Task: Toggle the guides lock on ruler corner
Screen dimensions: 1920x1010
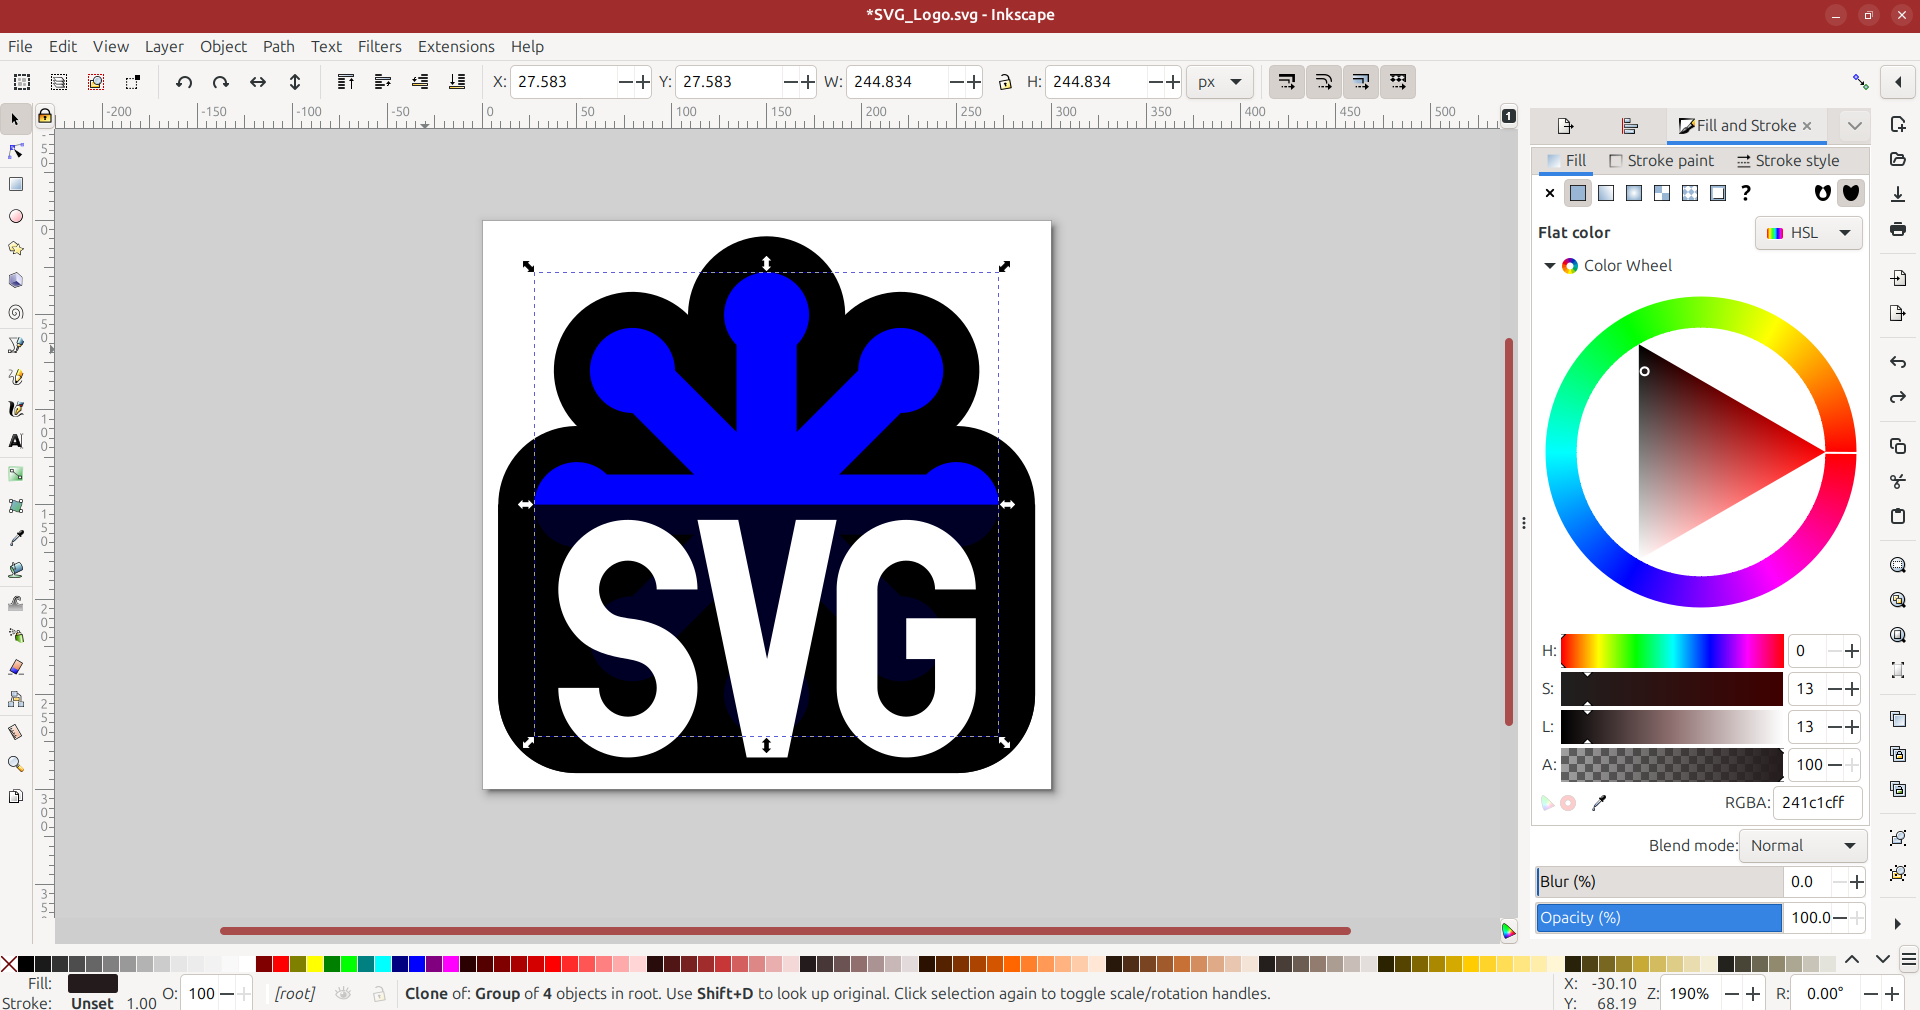Action: (x=45, y=116)
